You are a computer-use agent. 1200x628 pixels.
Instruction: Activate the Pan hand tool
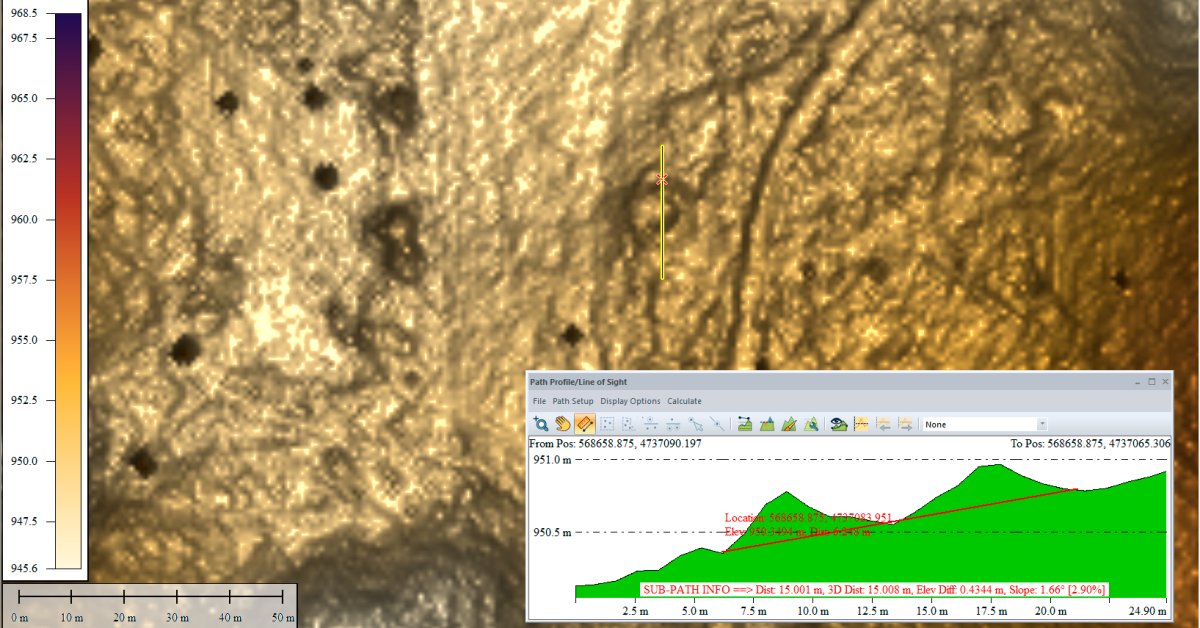click(562, 423)
